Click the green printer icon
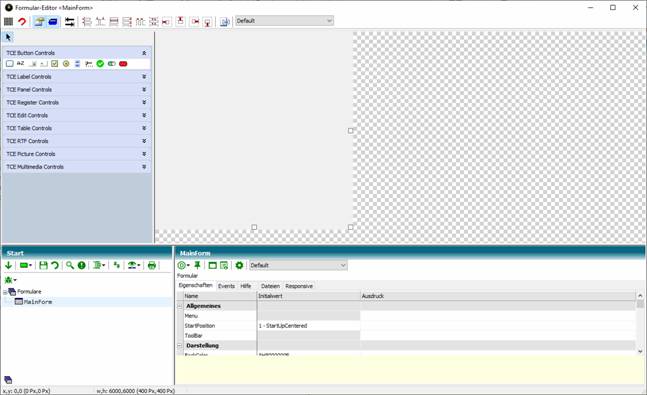The height and width of the screenshot is (395, 647). [x=152, y=265]
